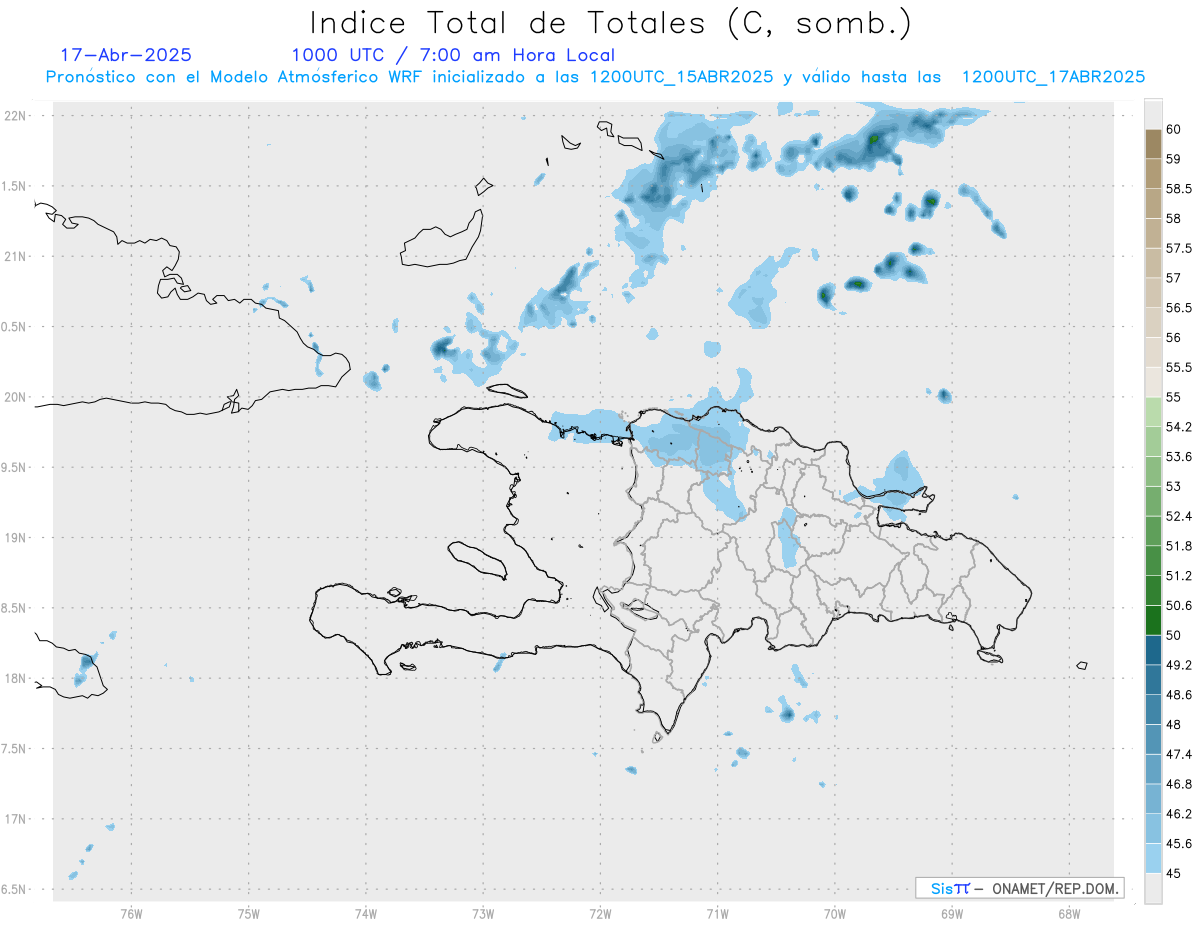Viewport: 1200px width, 927px height.
Task: Click the color scale value '56.5'
Action: tap(1178, 308)
